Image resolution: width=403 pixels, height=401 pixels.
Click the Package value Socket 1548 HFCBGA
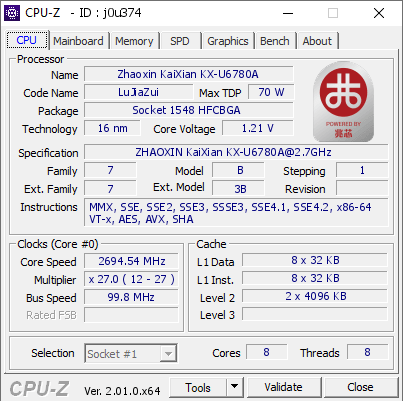click(x=189, y=110)
